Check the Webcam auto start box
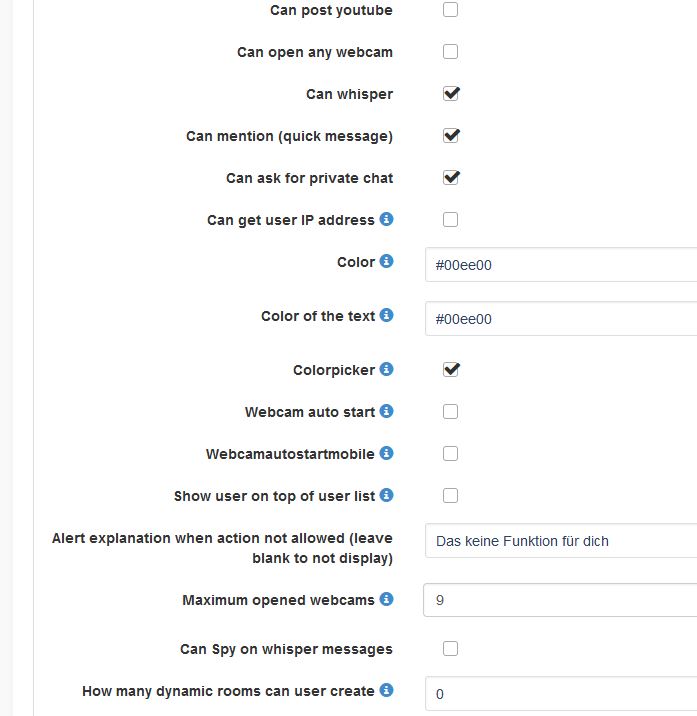The image size is (697, 716). coord(451,412)
